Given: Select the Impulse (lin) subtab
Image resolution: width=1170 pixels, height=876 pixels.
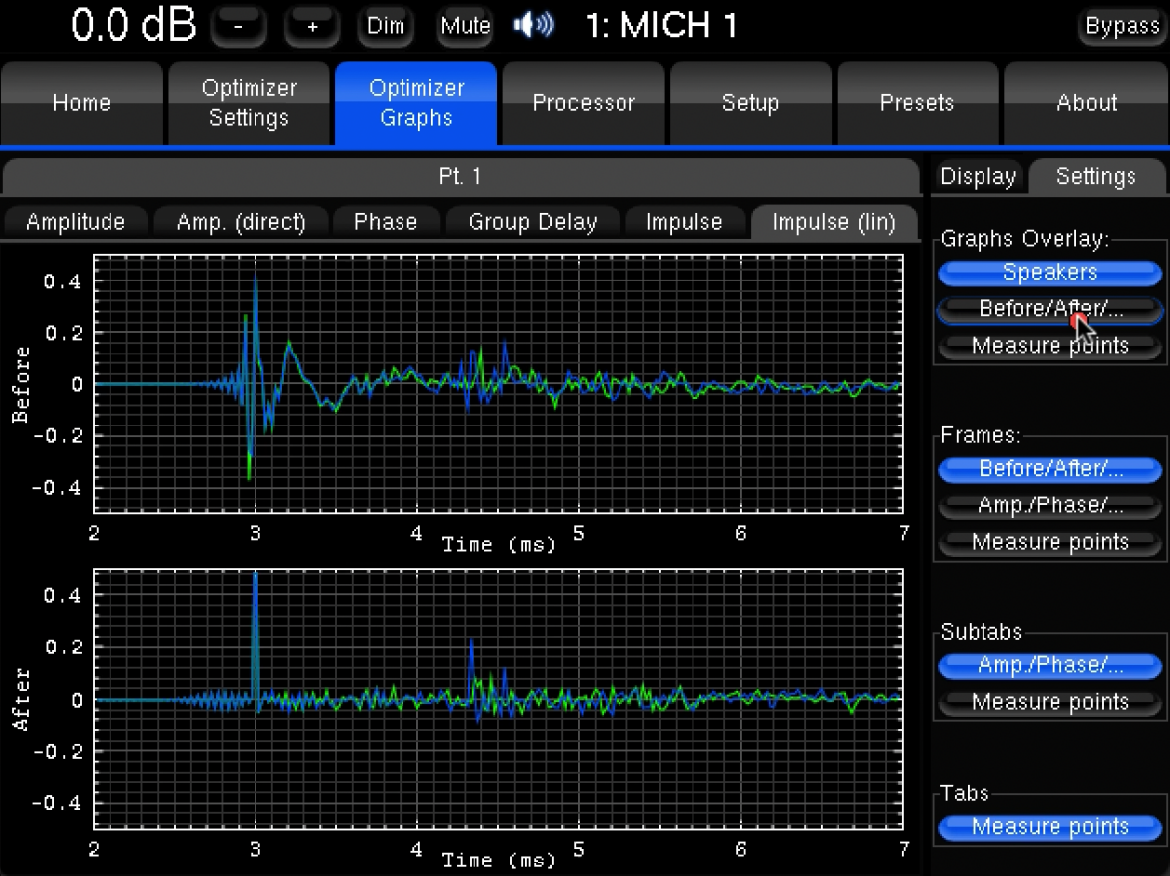Looking at the screenshot, I should click(x=834, y=222).
